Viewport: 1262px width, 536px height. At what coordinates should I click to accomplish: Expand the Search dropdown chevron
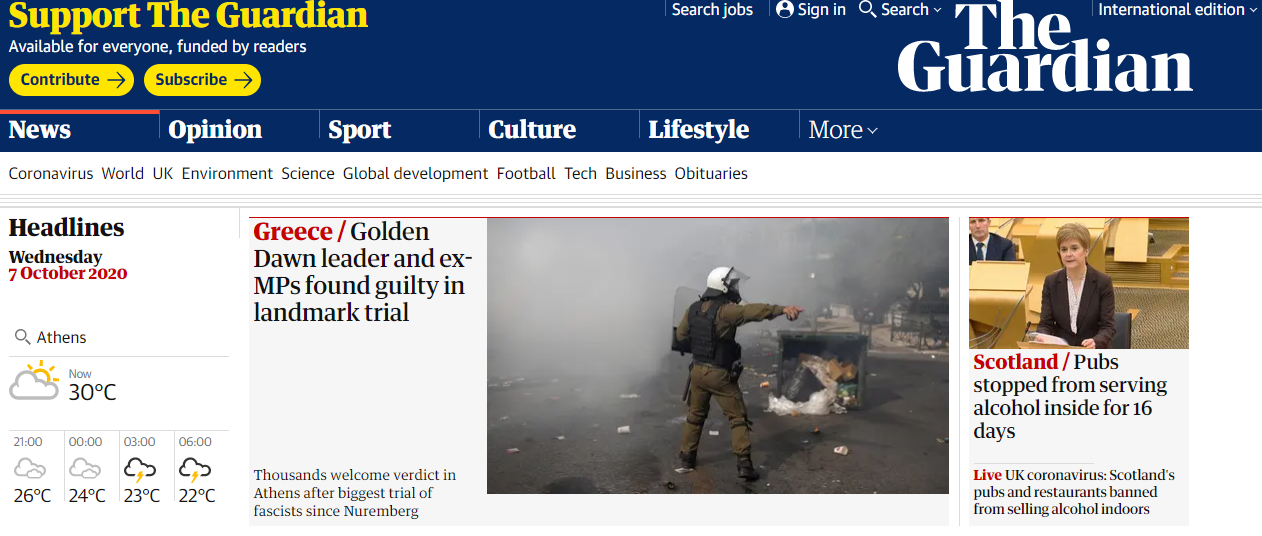[x=937, y=10]
